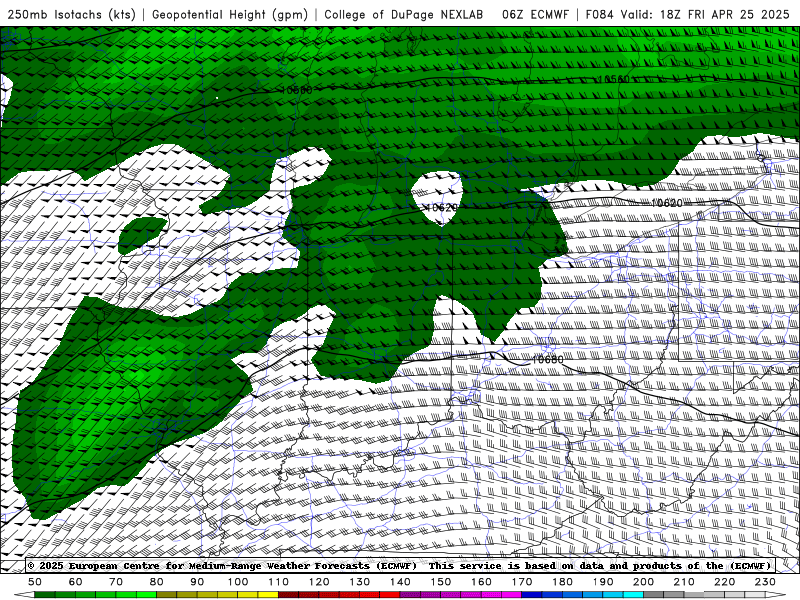Click the 'F084' forecast hour label

pos(599,14)
